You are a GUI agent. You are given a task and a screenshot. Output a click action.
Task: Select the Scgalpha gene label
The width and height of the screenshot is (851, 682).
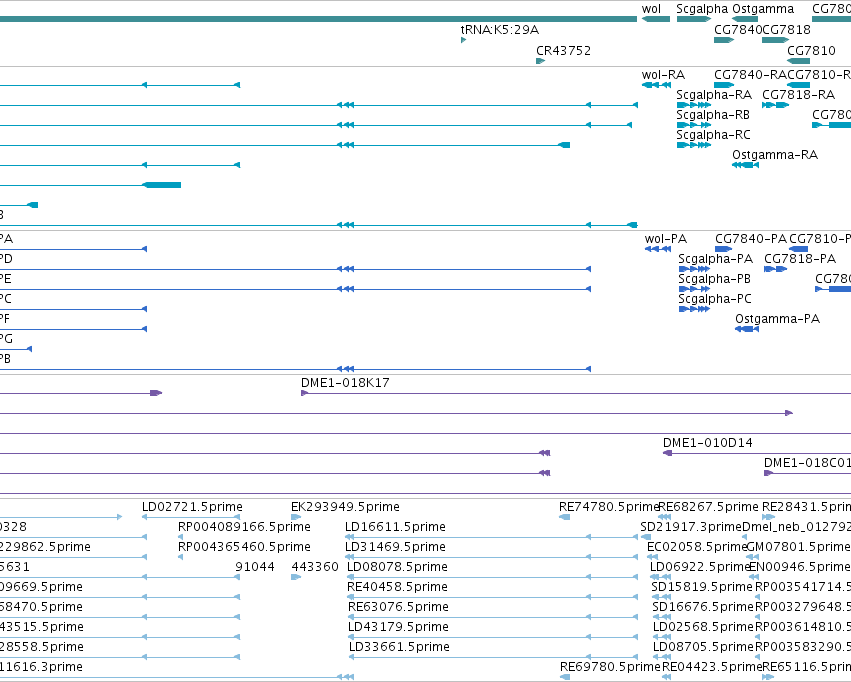(702, 9)
